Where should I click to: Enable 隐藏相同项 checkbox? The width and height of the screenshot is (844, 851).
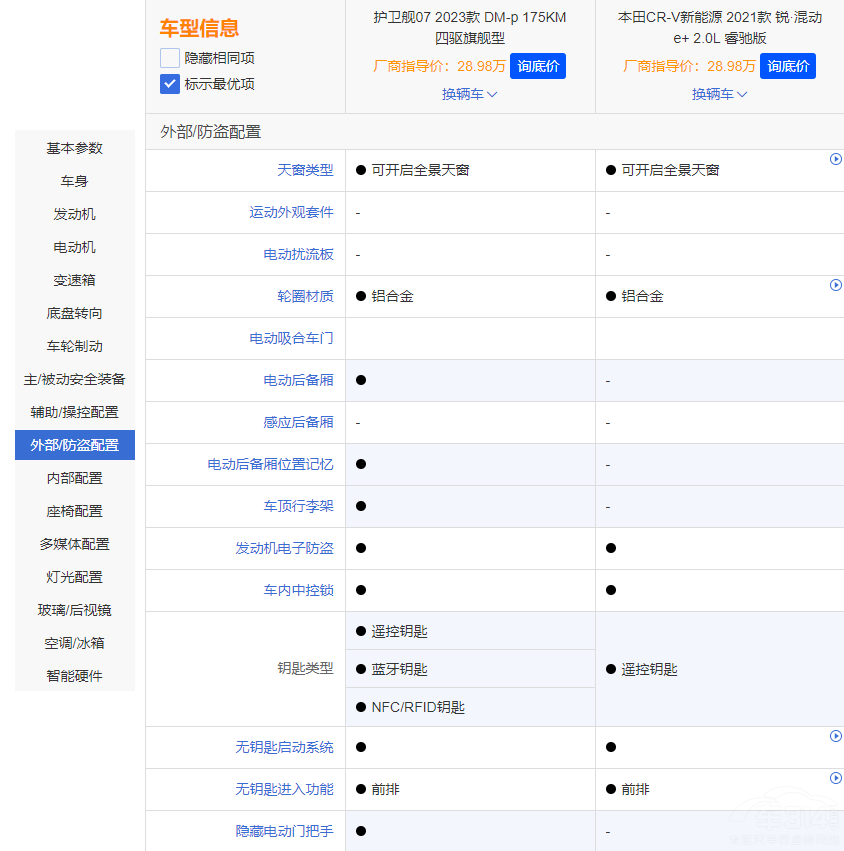coord(170,58)
